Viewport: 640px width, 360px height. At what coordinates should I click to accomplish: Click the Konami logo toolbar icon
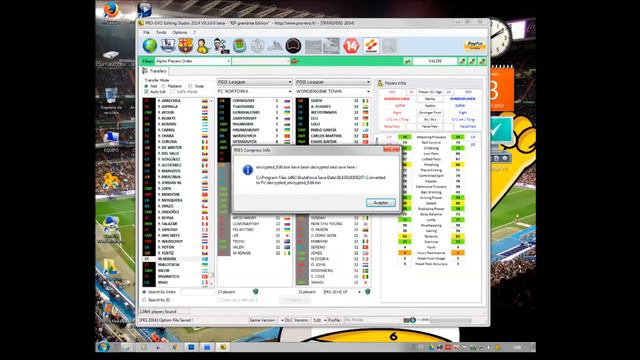(371, 46)
